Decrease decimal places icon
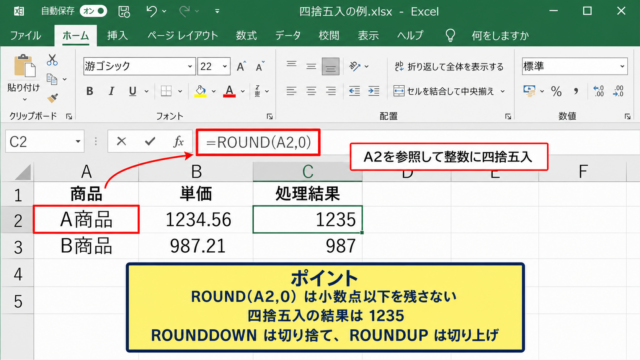This screenshot has height=360, width=640. coord(618,91)
